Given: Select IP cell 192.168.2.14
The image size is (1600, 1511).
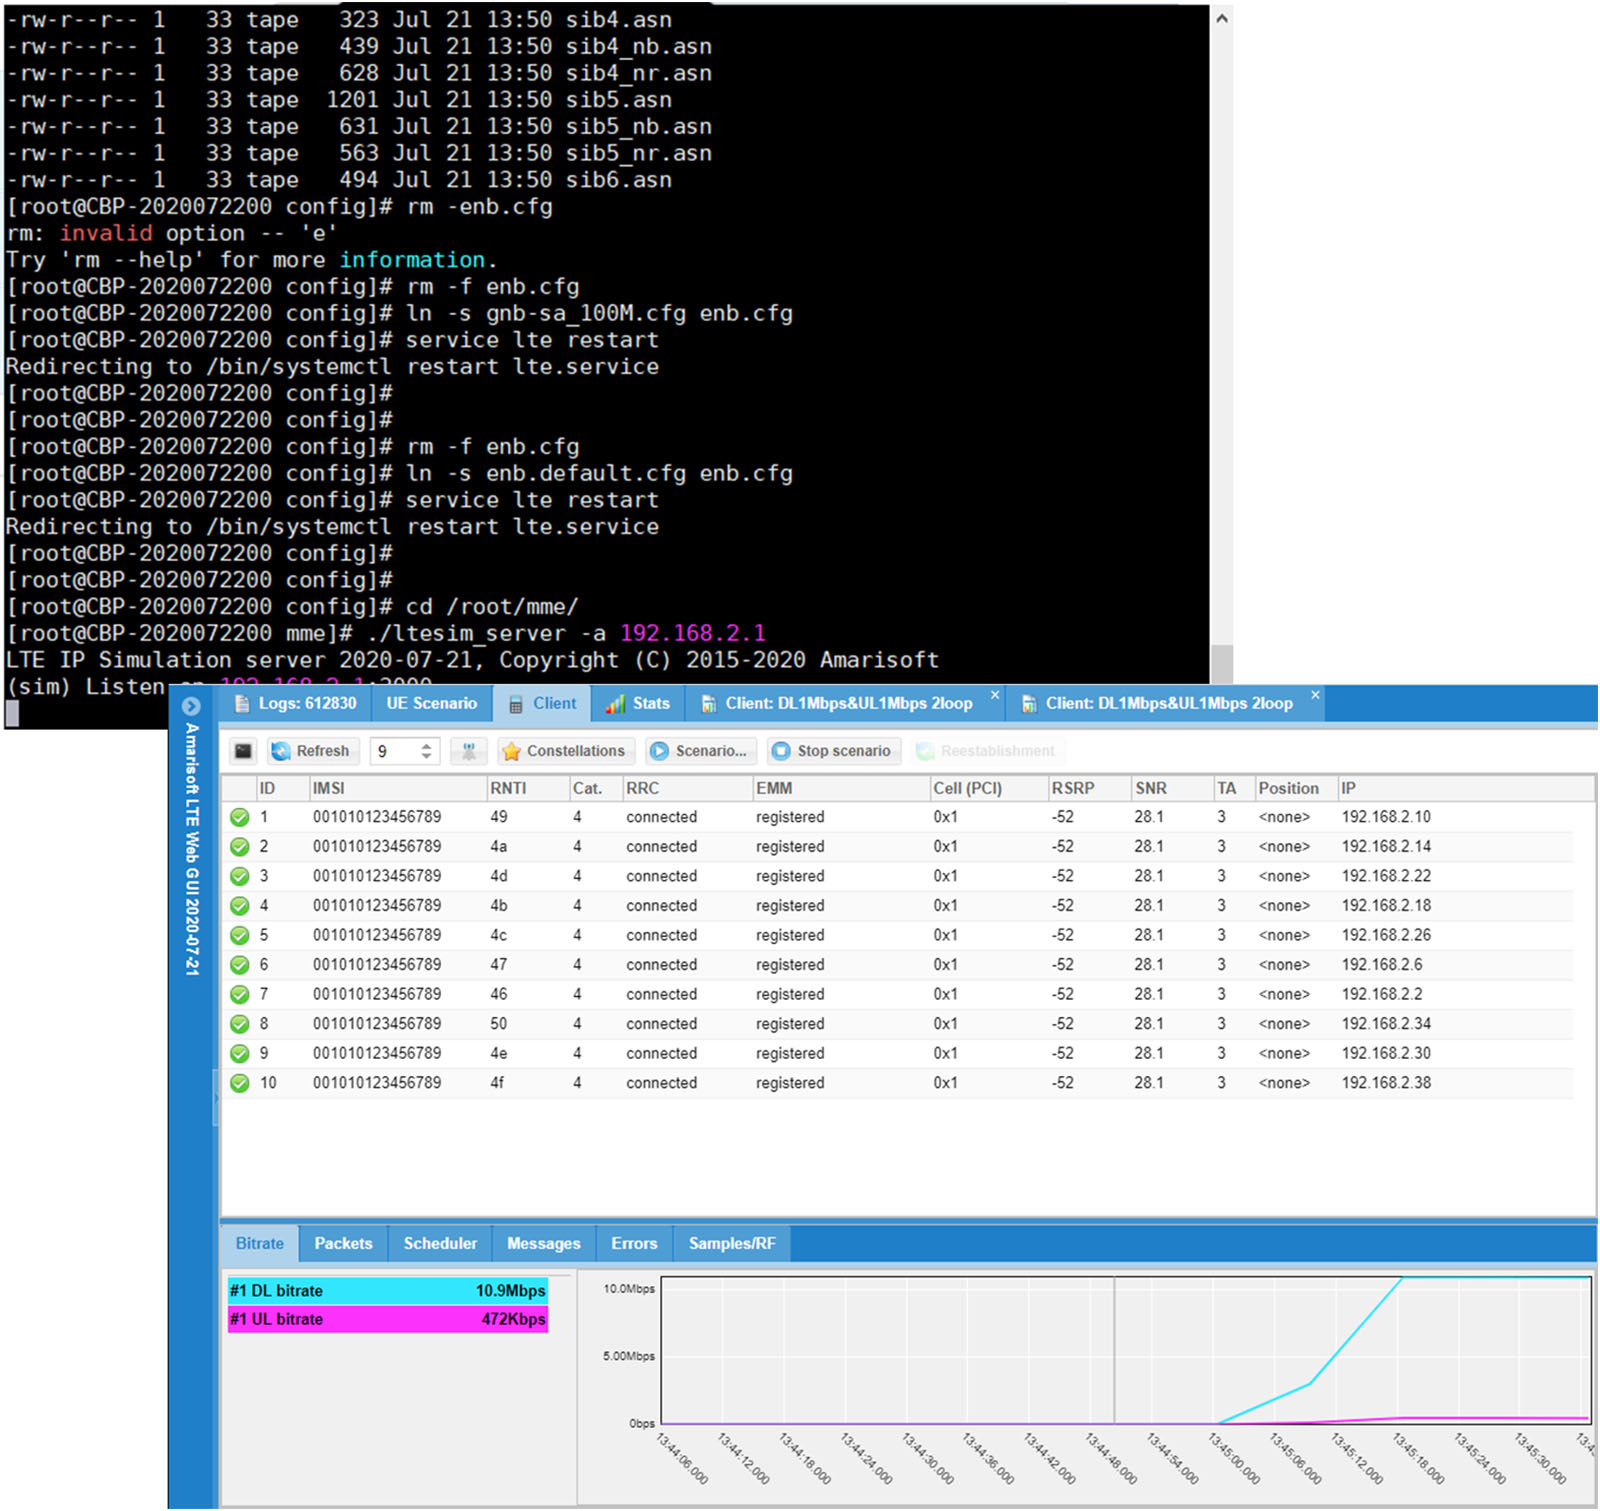Looking at the screenshot, I should click(1386, 847).
